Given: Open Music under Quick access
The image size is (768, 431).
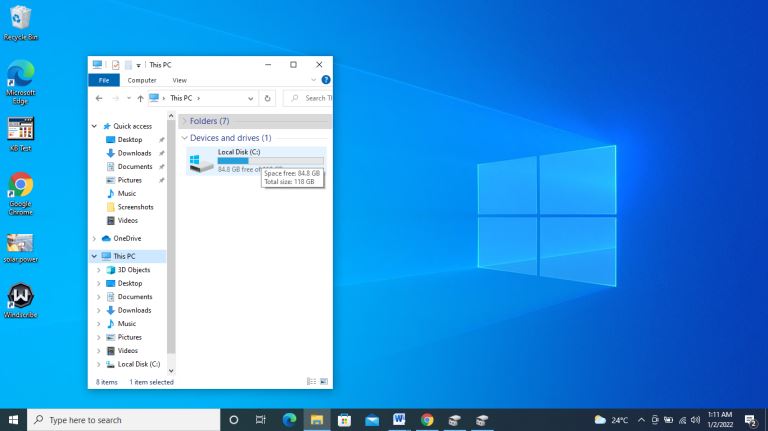Looking at the screenshot, I should pos(126,193).
